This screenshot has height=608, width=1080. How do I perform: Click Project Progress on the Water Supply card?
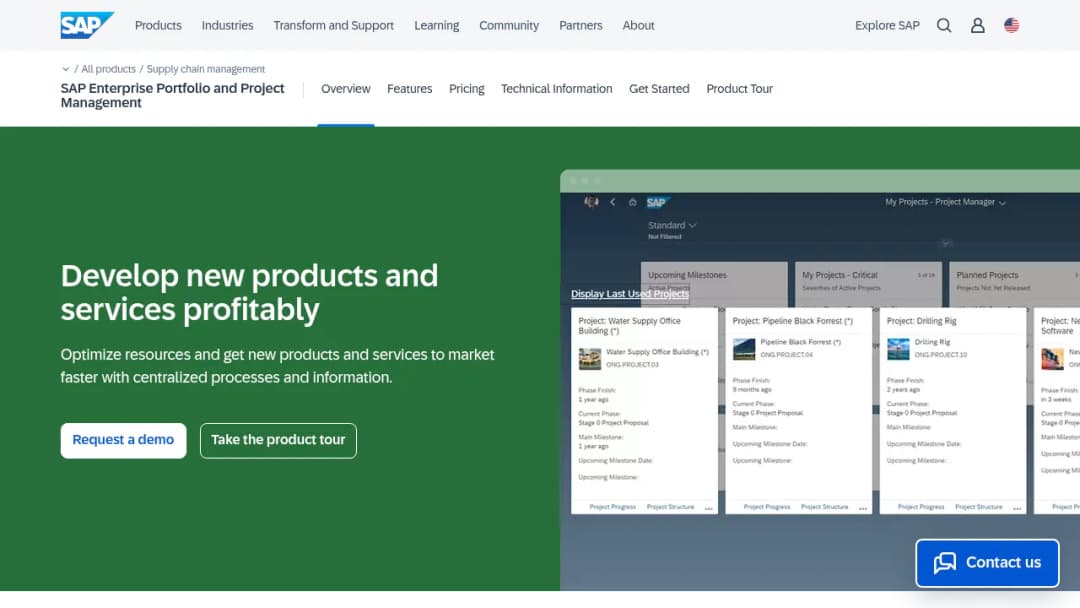pyautogui.click(x=612, y=507)
